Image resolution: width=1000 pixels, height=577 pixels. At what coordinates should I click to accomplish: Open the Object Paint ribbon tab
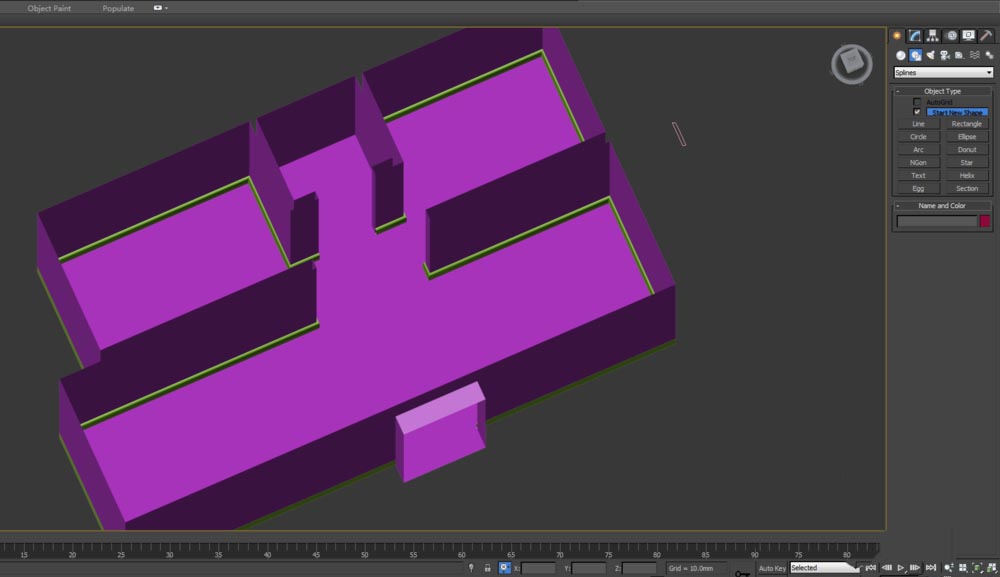coord(47,8)
